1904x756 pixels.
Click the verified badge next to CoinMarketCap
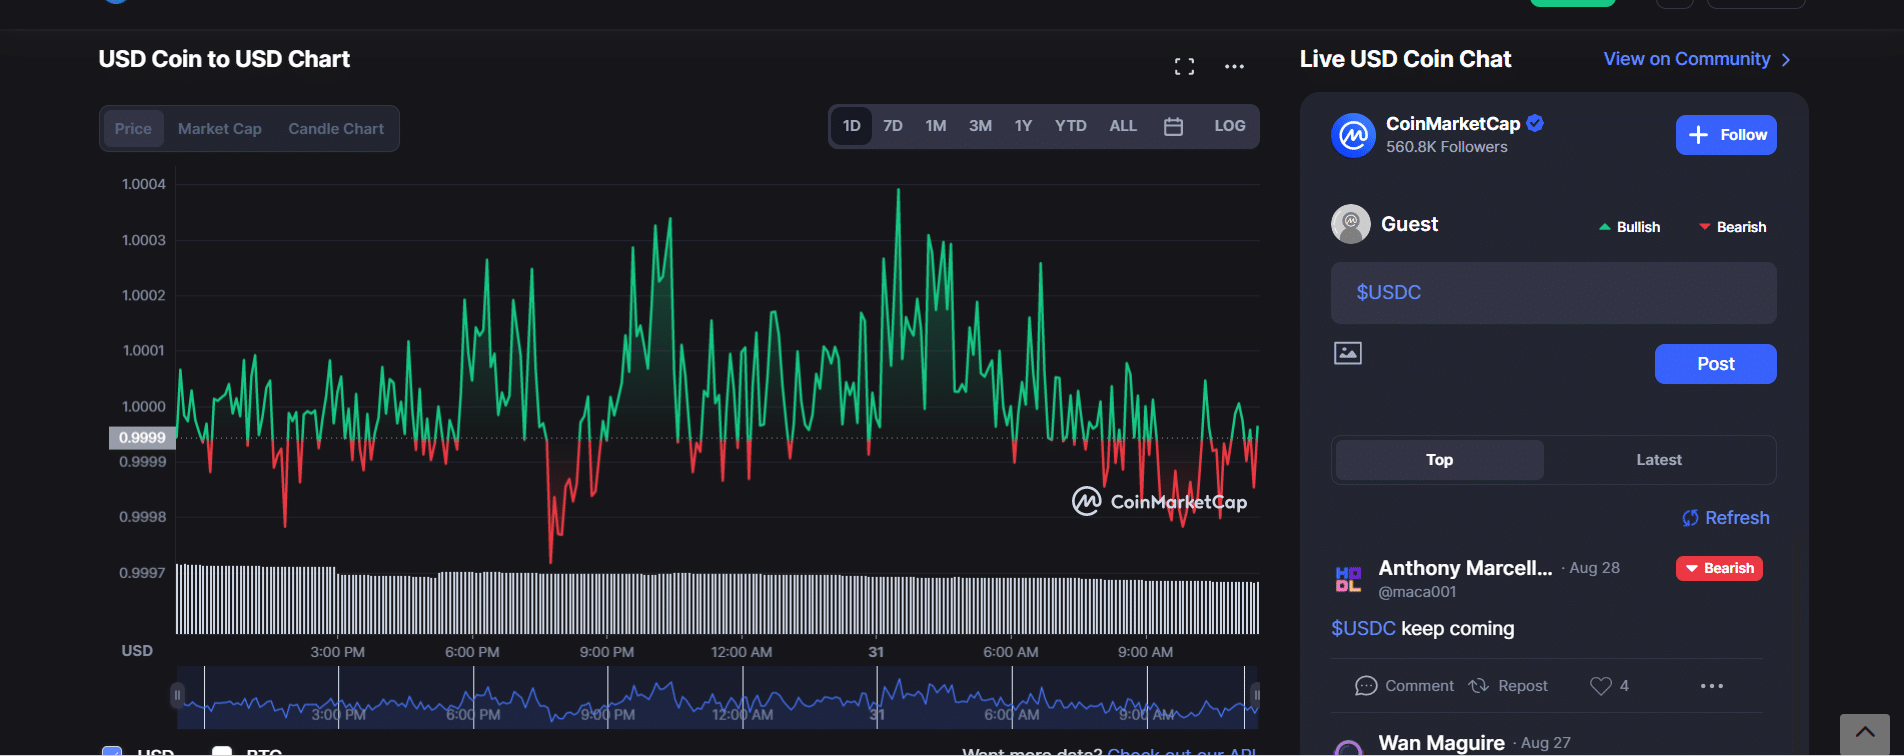click(1535, 123)
